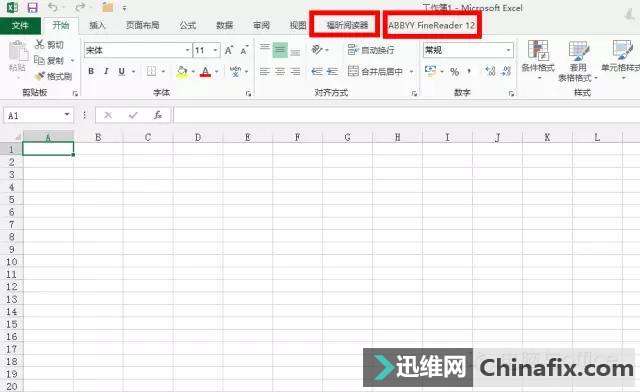Click the insert function fx icon
This screenshot has height=392, width=640.
coord(158,116)
